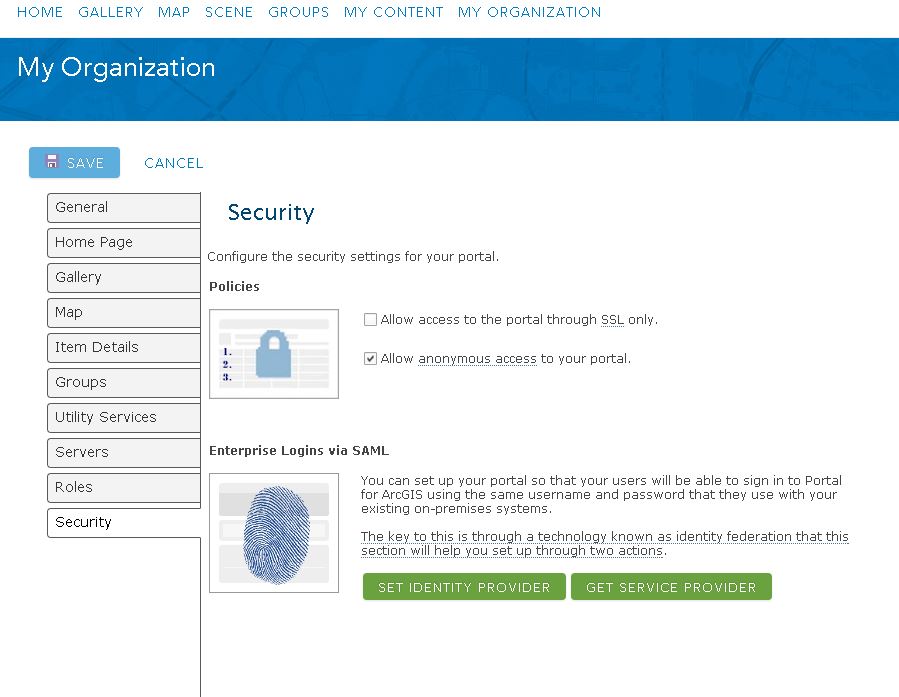Image resolution: width=899 pixels, height=697 pixels.
Task: Go to the Utility Services tab
Action: pyautogui.click(x=123, y=417)
